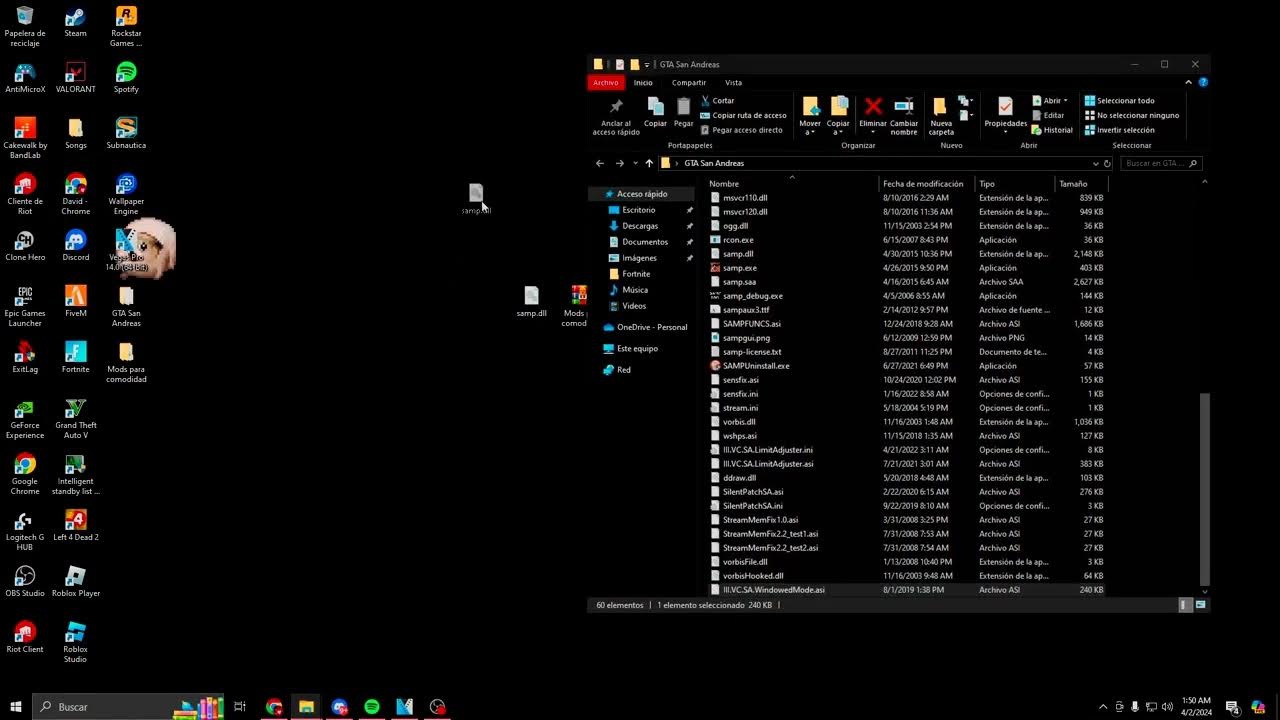This screenshot has height=720, width=1280.
Task: Click Cambiar nombre in ribbon
Action: [x=904, y=116]
